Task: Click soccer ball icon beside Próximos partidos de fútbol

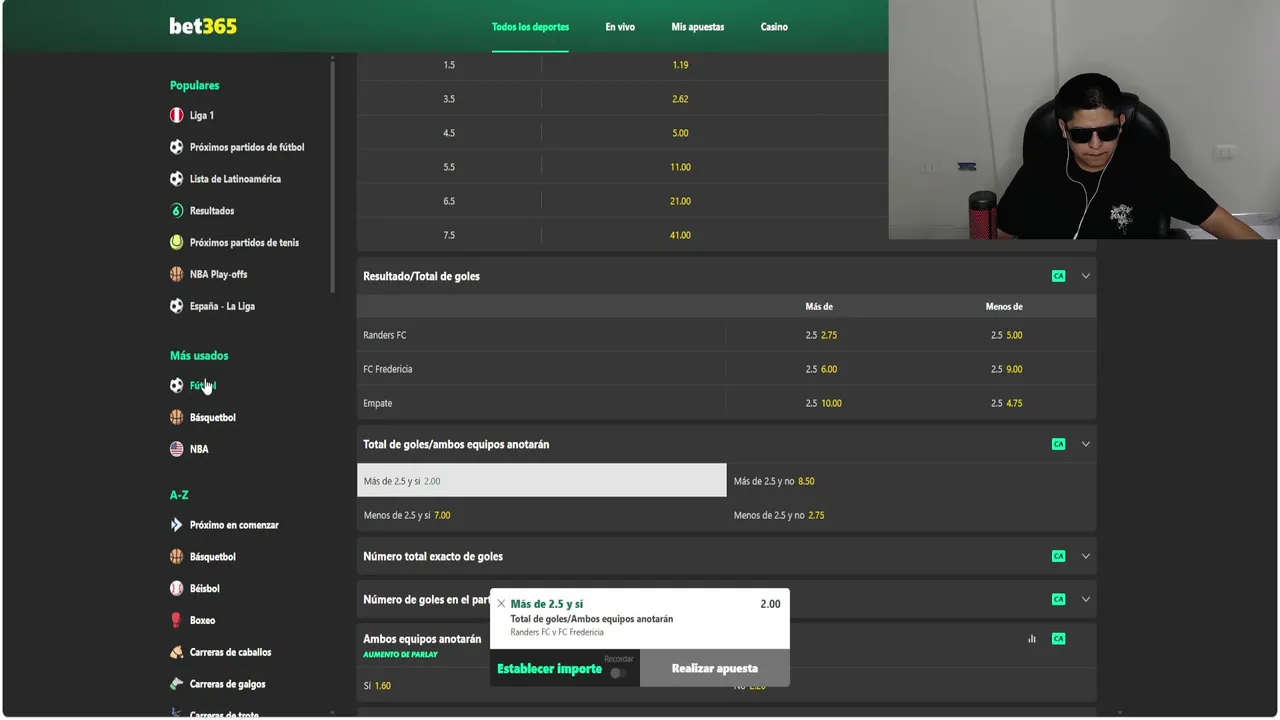Action: [x=177, y=147]
